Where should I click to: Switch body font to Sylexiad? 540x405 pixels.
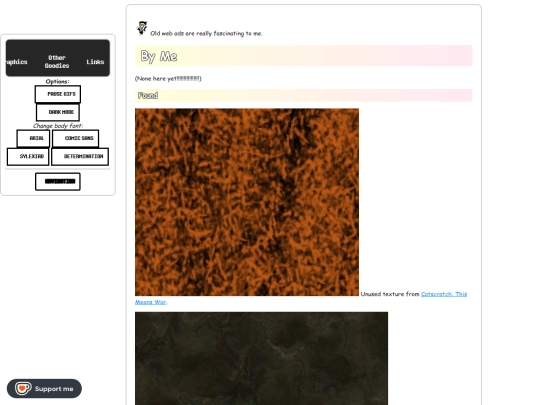pyautogui.click(x=28, y=156)
